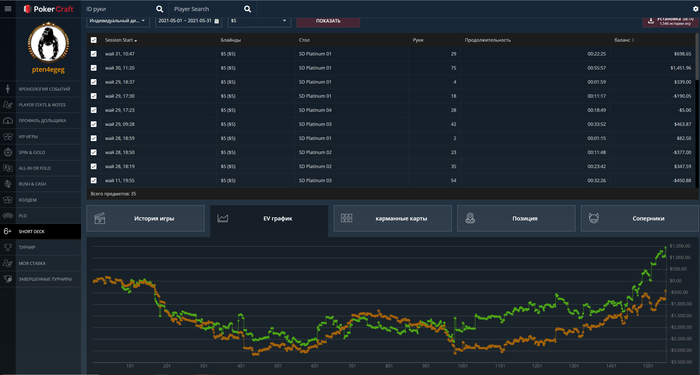Open Rush & Cash sidebar icon
700x375 pixels.
point(8,184)
